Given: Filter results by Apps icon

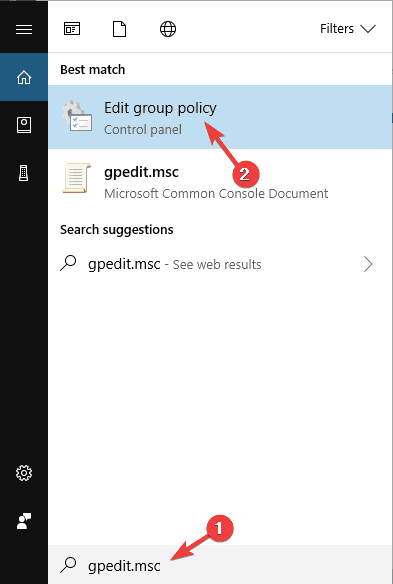Looking at the screenshot, I should [72, 29].
